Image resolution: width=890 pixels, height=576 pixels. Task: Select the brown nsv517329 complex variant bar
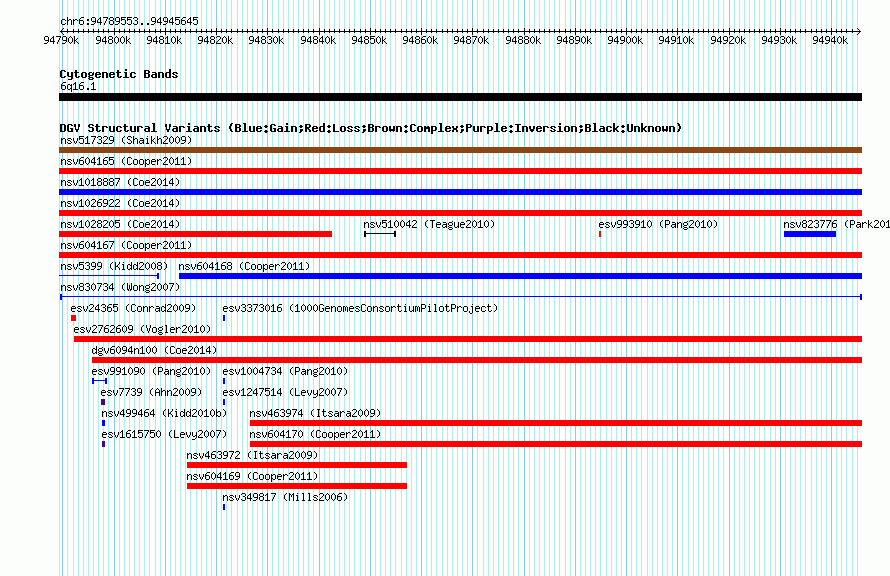(x=460, y=150)
